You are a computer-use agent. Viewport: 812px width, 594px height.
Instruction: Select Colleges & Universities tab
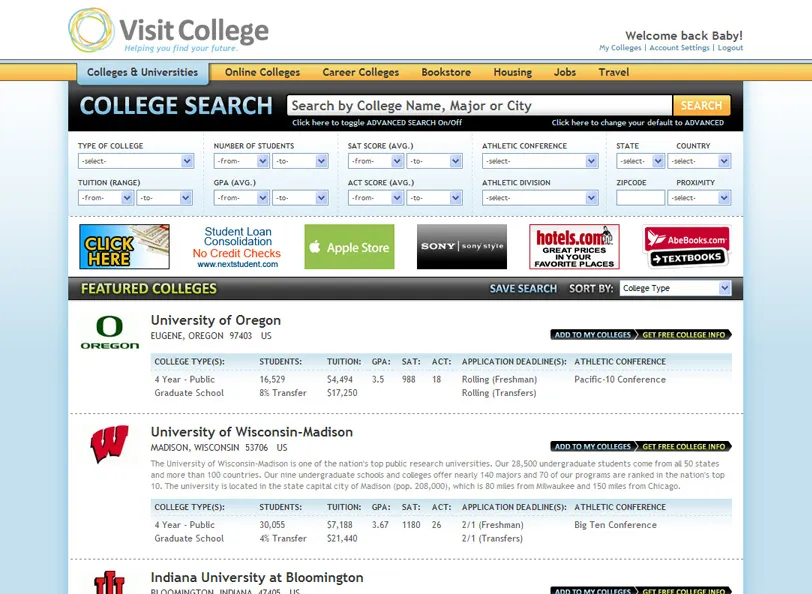(x=142, y=73)
